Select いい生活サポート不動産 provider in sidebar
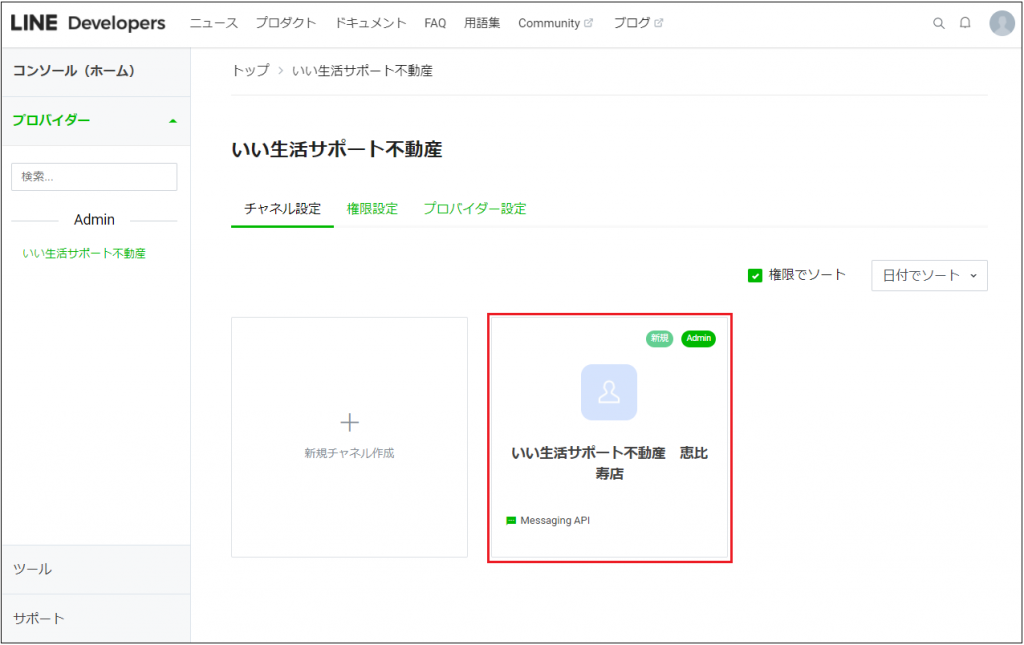The height and width of the screenshot is (645, 1024). (x=84, y=253)
